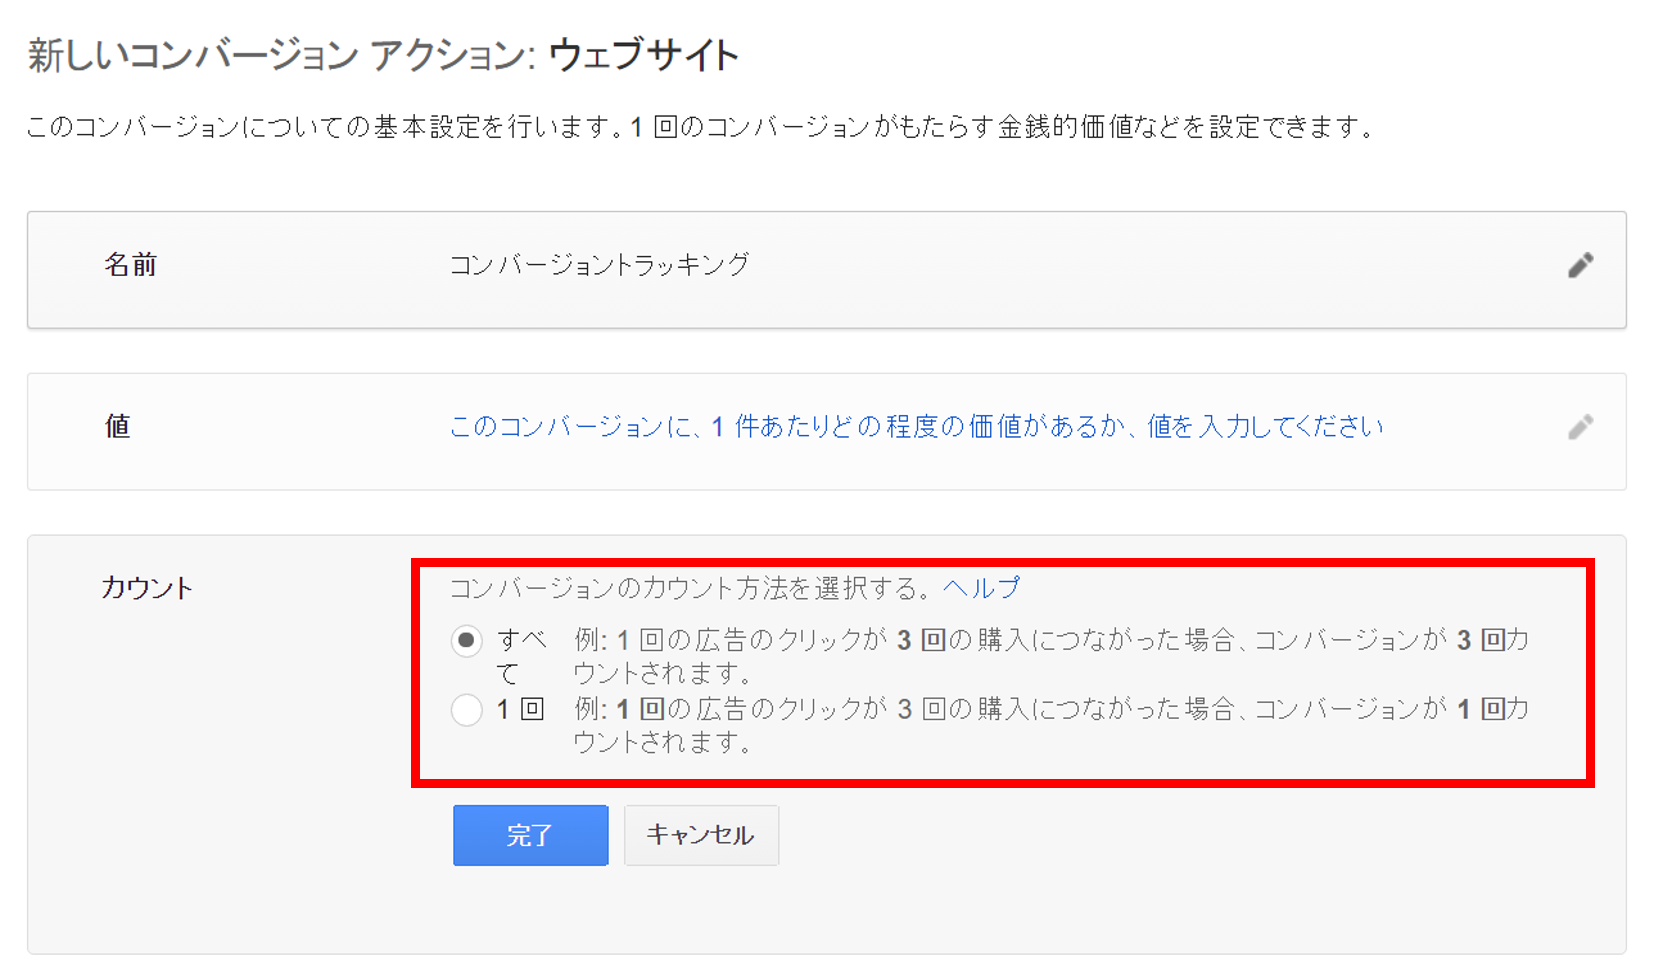Click the pencil edit icon in 値 row
1654x980 pixels.
1580,427
